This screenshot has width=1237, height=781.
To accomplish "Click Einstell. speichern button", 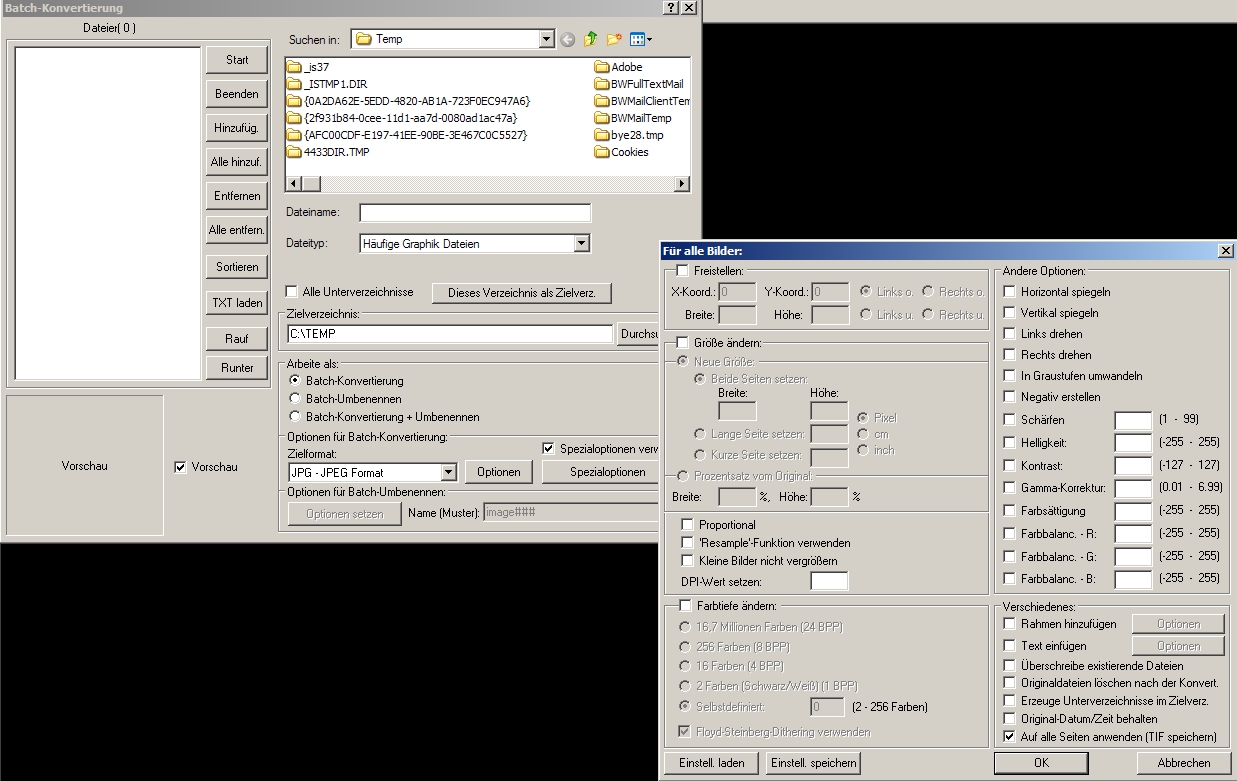I will pos(812,763).
